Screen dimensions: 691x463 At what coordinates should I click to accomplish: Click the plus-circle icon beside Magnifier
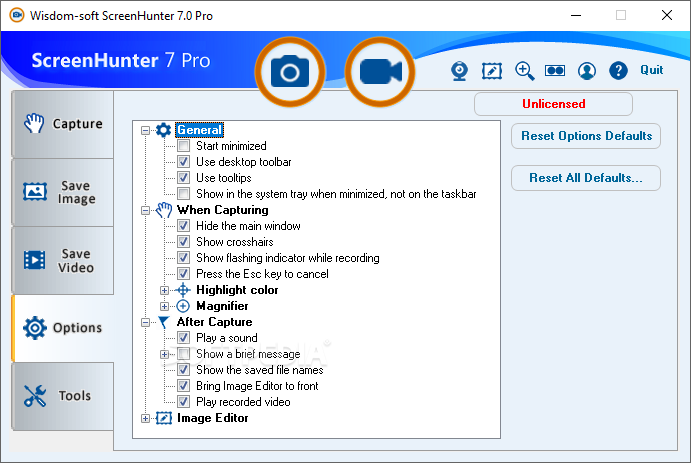coord(183,306)
